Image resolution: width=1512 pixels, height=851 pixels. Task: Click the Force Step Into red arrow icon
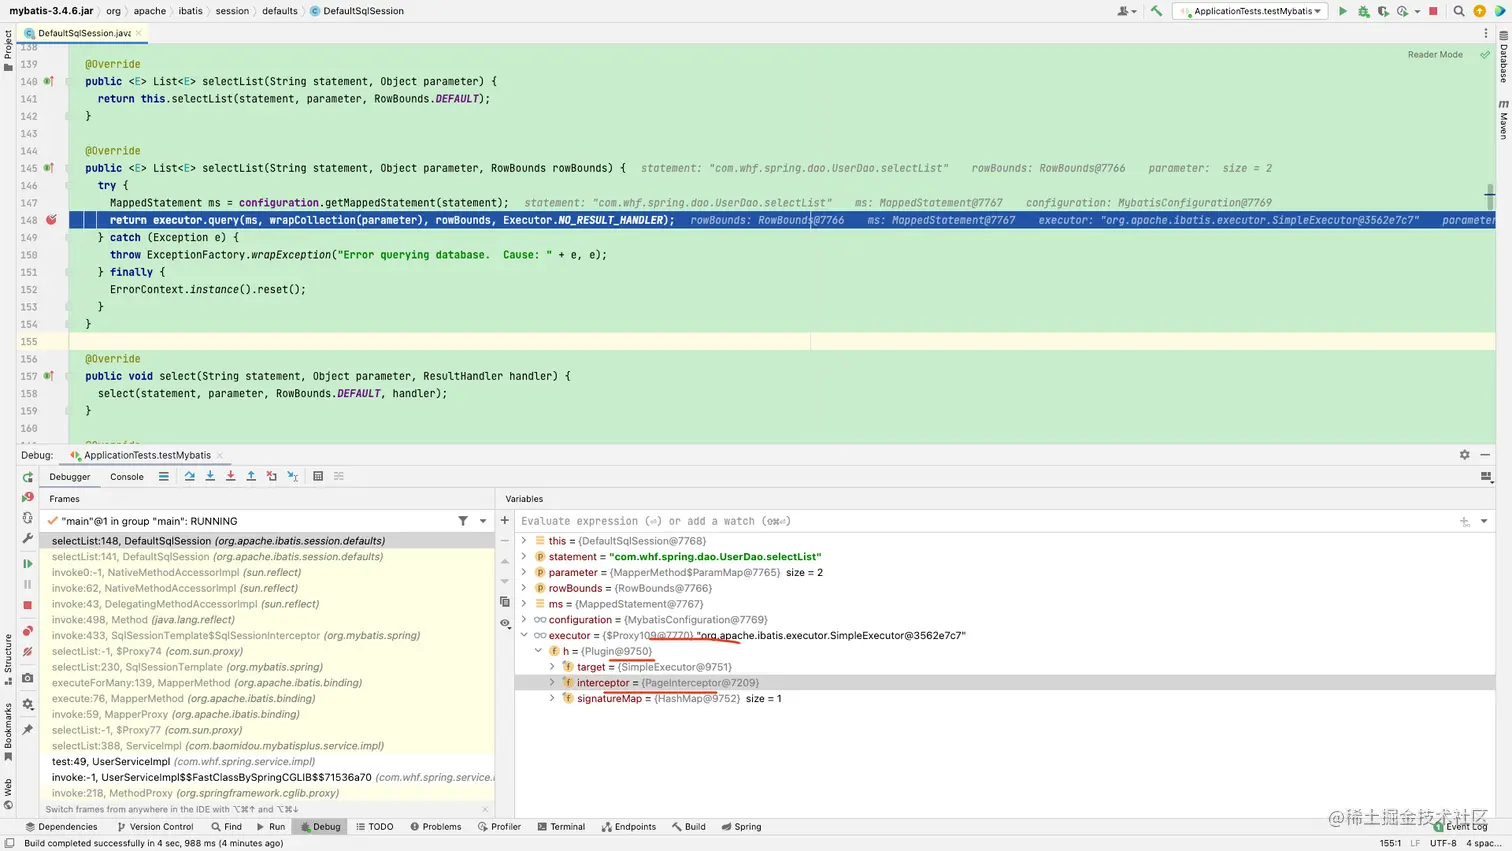point(230,476)
